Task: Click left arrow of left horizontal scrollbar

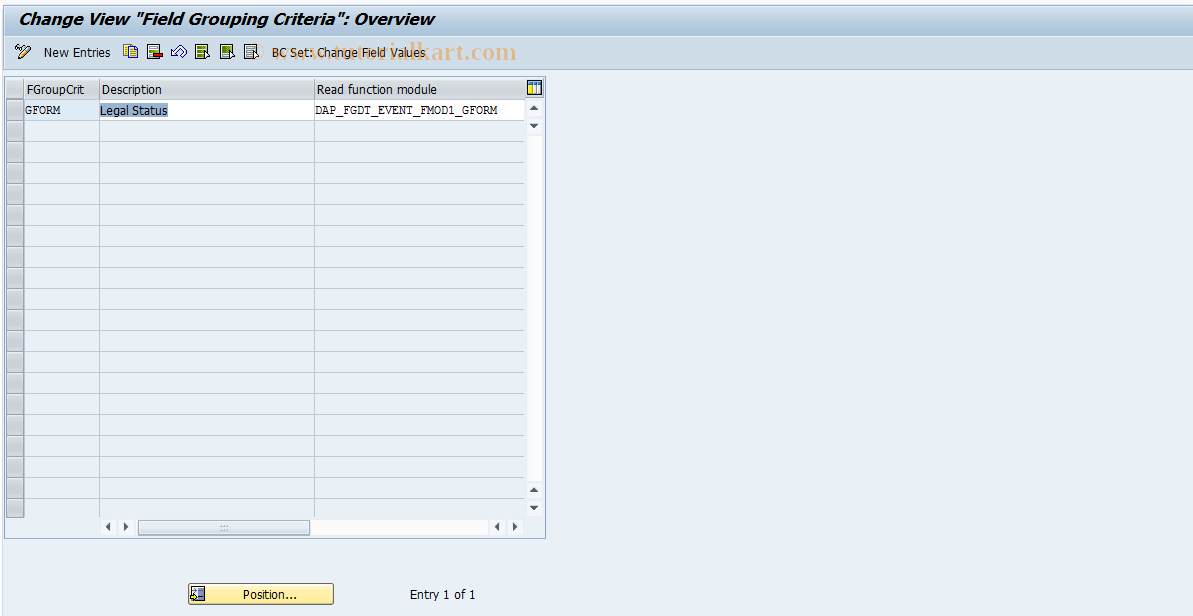Action: pyautogui.click(x=108, y=526)
